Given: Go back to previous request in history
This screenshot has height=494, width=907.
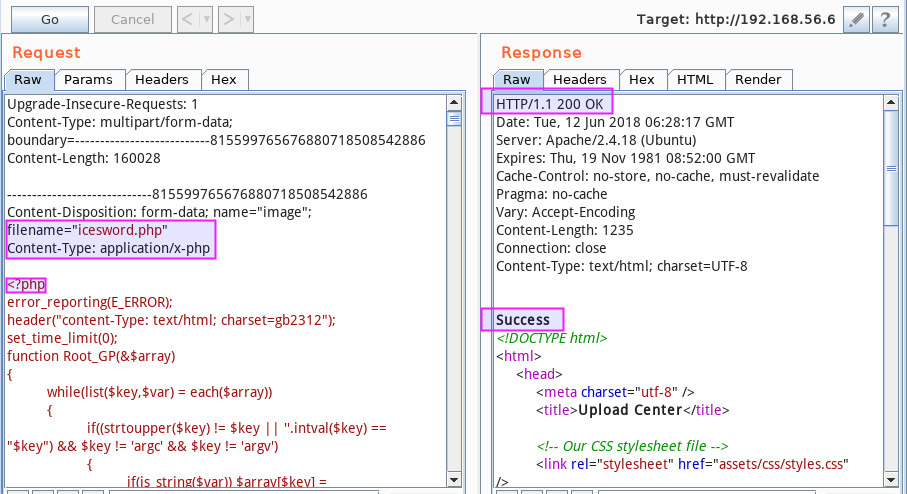Looking at the screenshot, I should pyautogui.click(x=187, y=20).
